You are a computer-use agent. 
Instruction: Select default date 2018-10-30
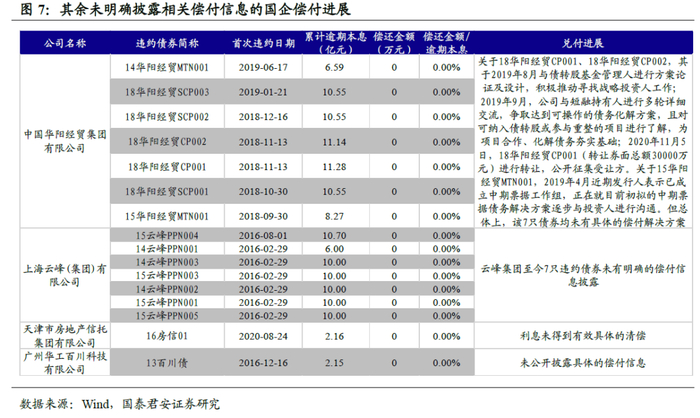coord(263,192)
